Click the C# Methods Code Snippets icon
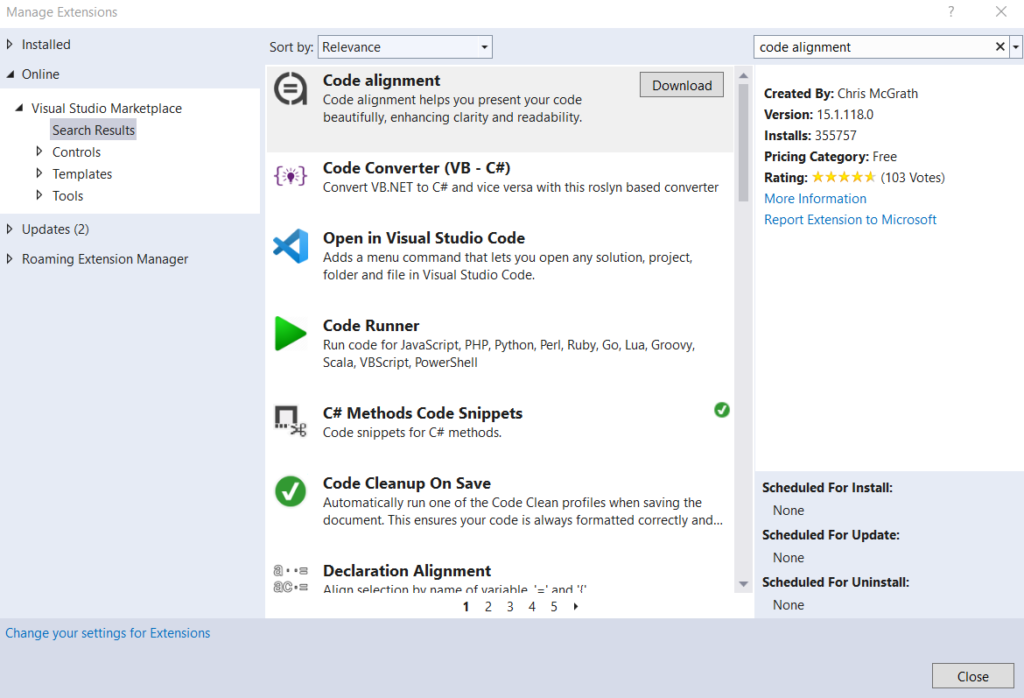Image resolution: width=1024 pixels, height=698 pixels. click(290, 420)
